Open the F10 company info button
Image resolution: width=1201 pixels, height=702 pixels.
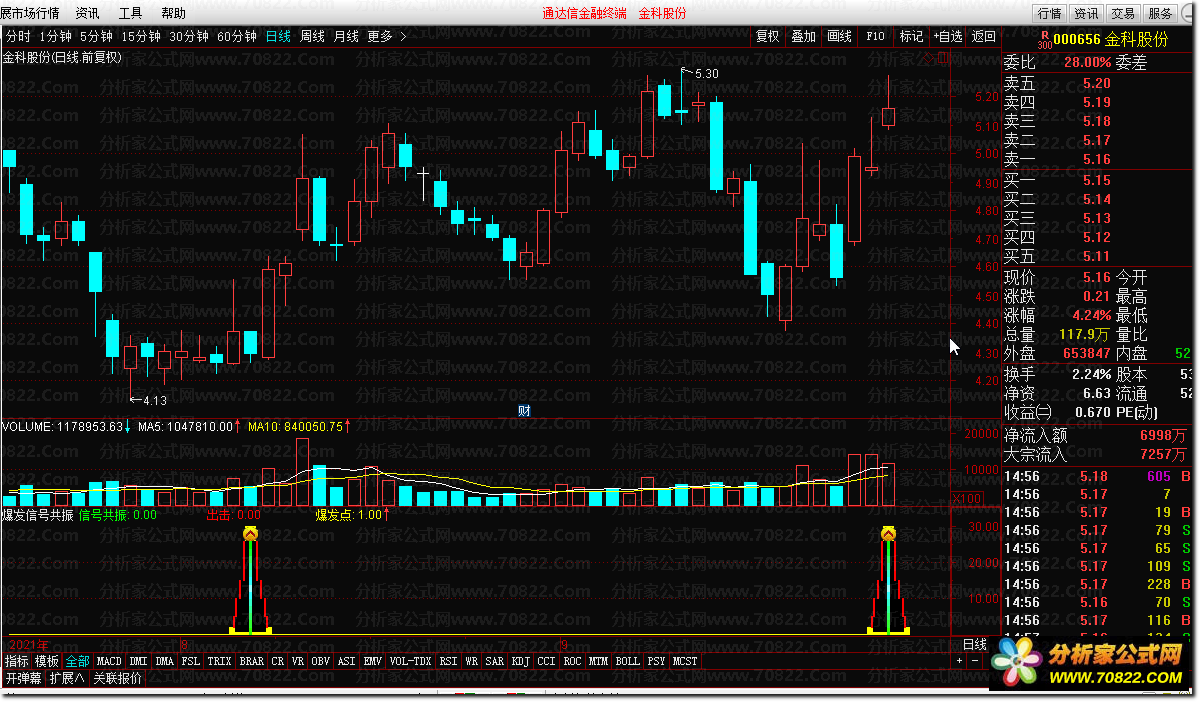point(875,36)
